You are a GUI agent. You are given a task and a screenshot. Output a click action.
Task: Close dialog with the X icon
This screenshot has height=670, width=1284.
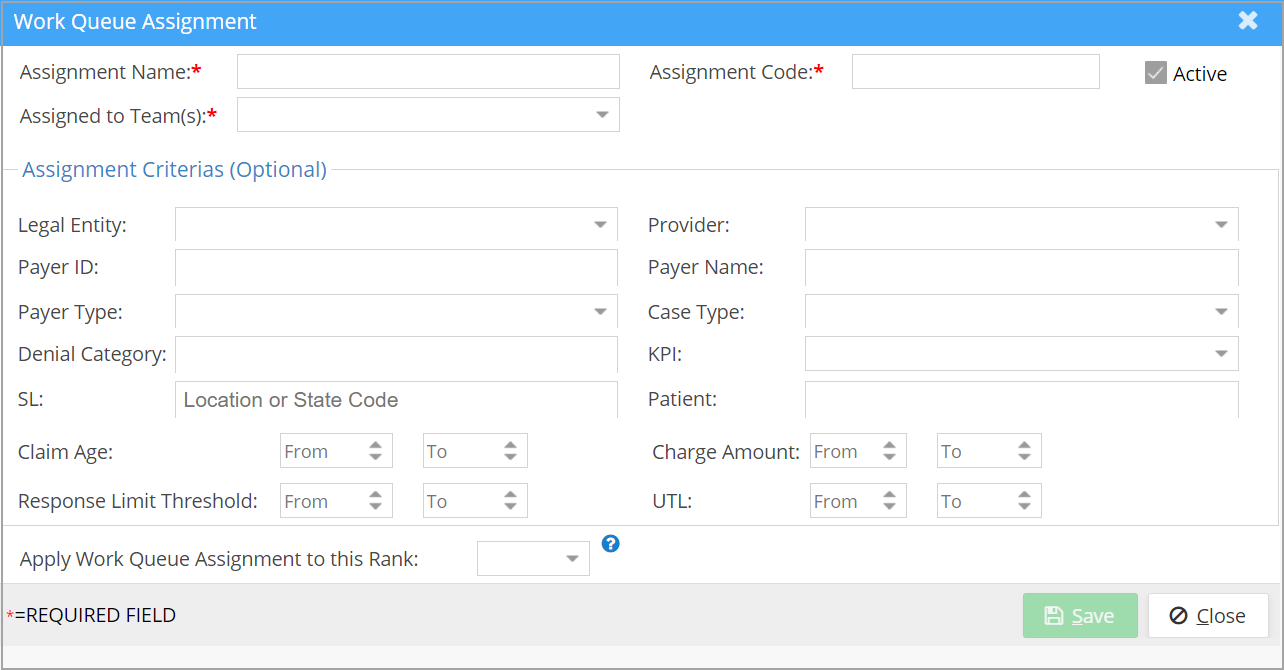tap(1248, 21)
